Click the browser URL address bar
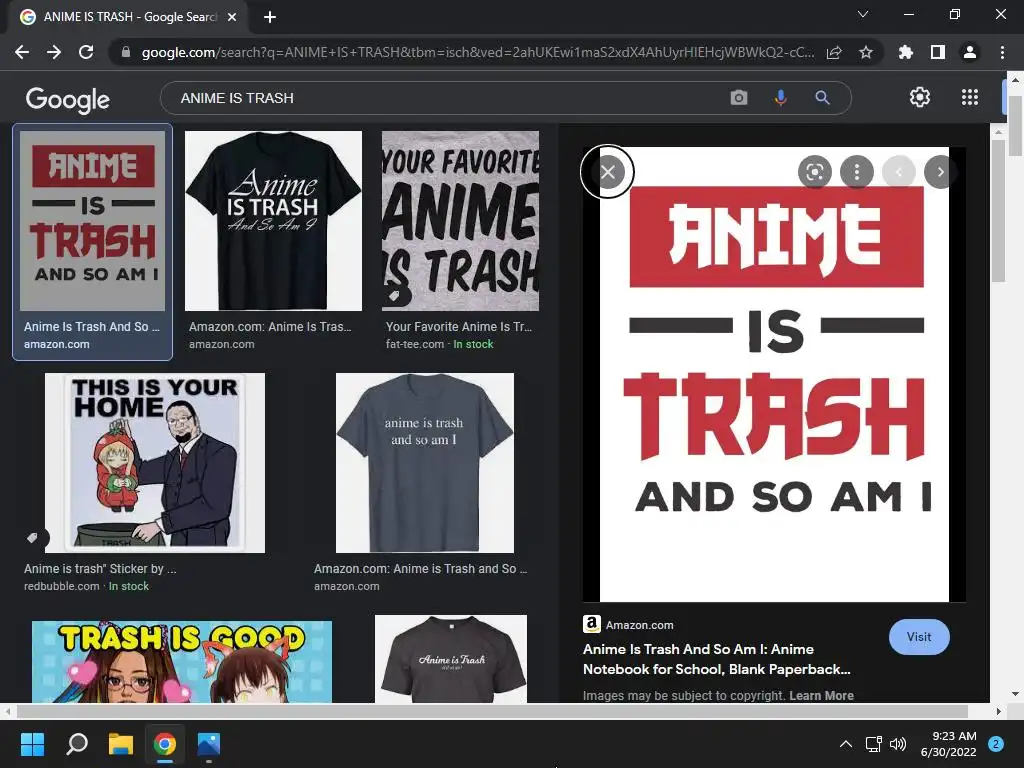Viewport: 1024px width, 768px height. pos(477,52)
